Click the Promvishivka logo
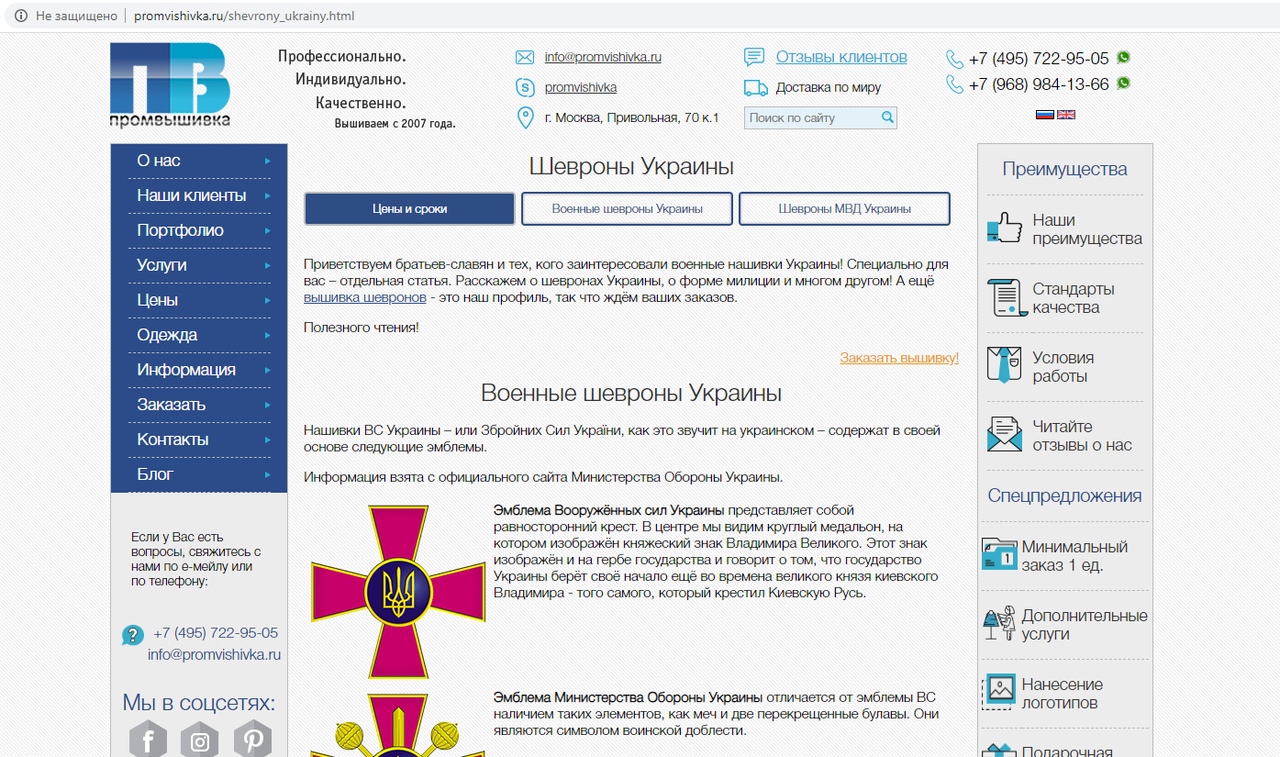The width and height of the screenshot is (1280, 757). pyautogui.click(x=170, y=85)
